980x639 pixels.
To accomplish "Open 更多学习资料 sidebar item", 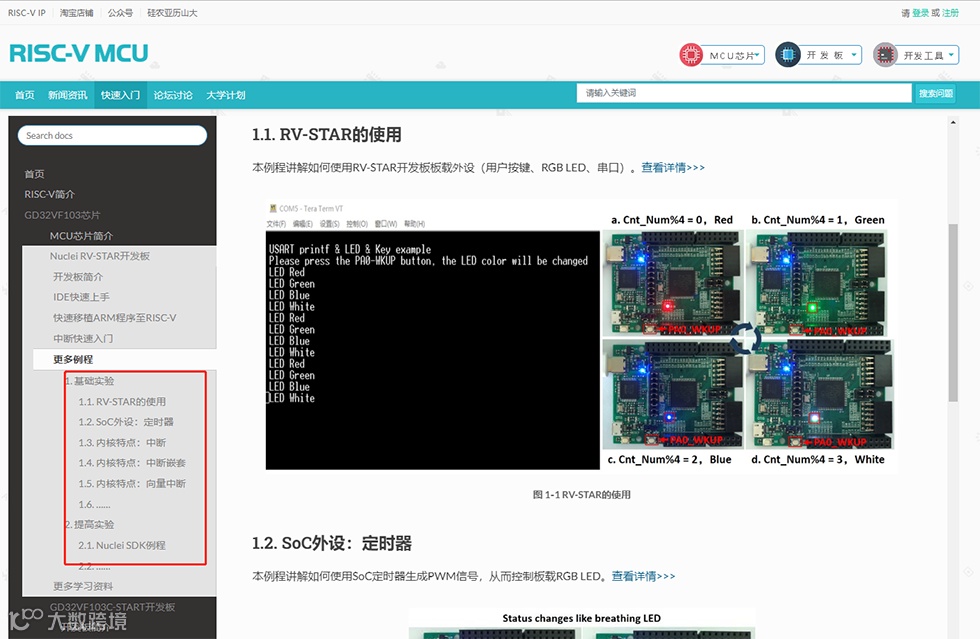I will pyautogui.click(x=83, y=586).
